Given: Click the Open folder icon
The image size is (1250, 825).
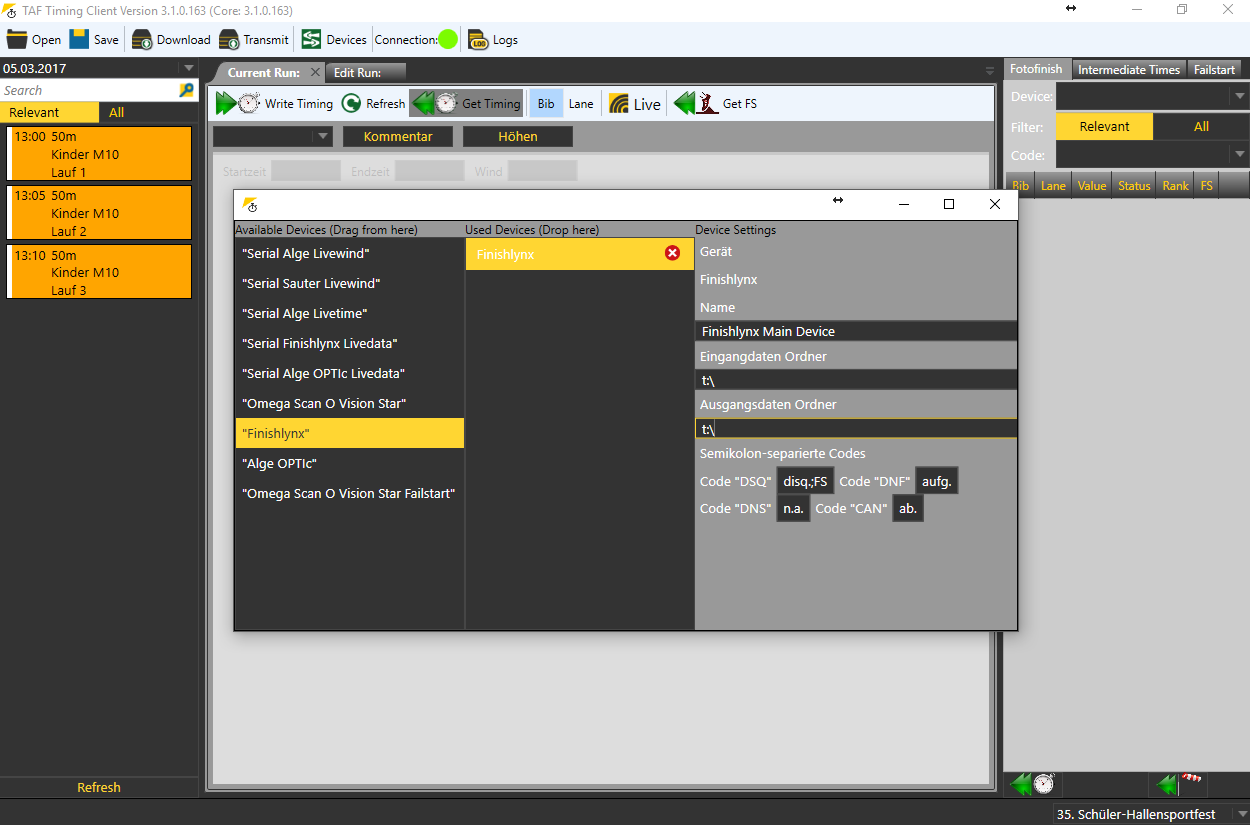Looking at the screenshot, I should [x=17, y=40].
